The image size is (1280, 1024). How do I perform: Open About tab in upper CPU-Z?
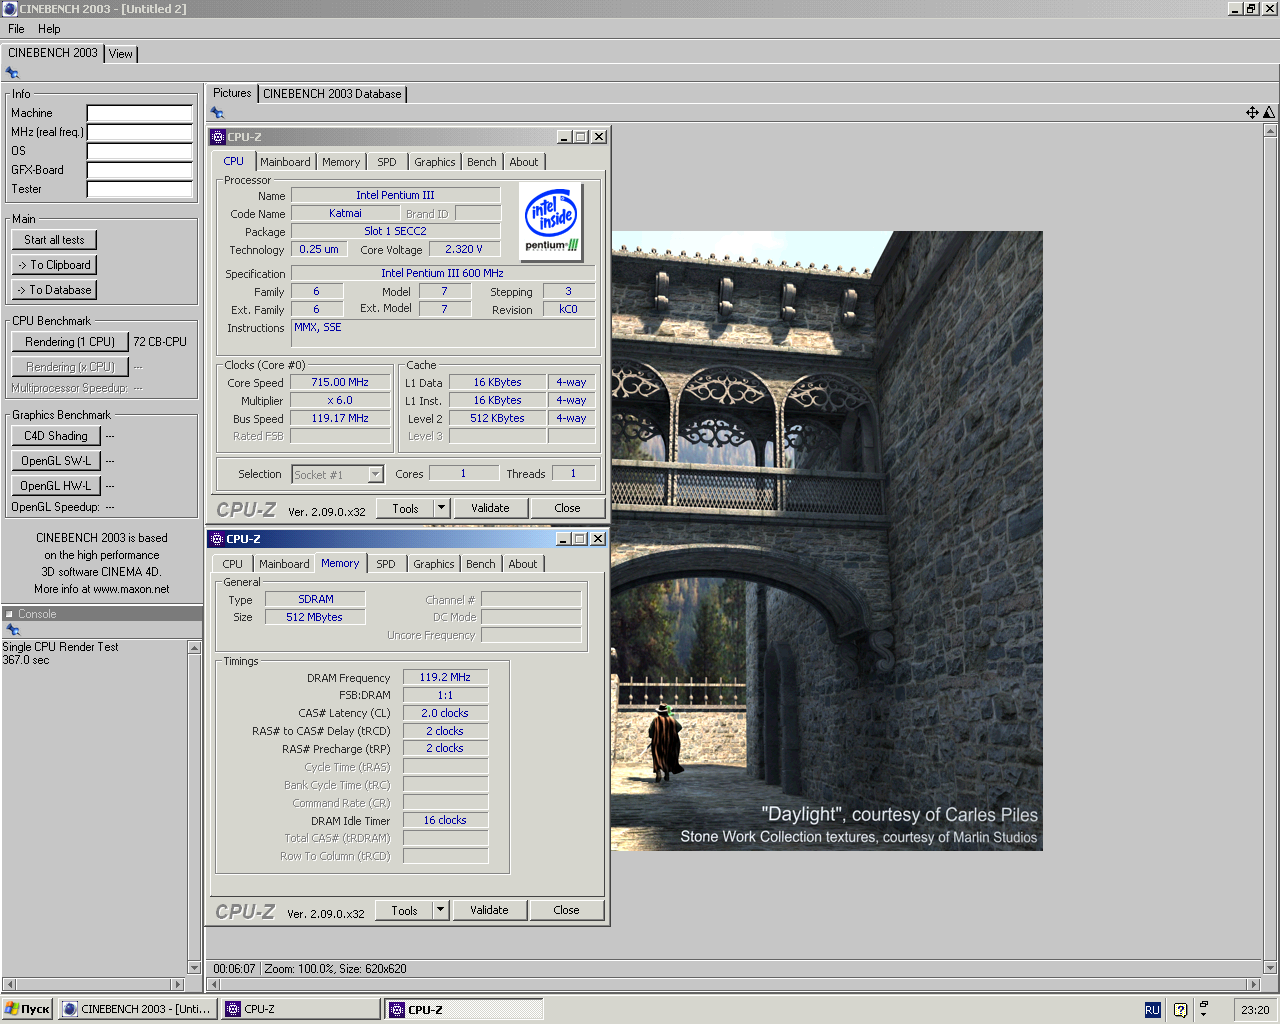point(524,162)
